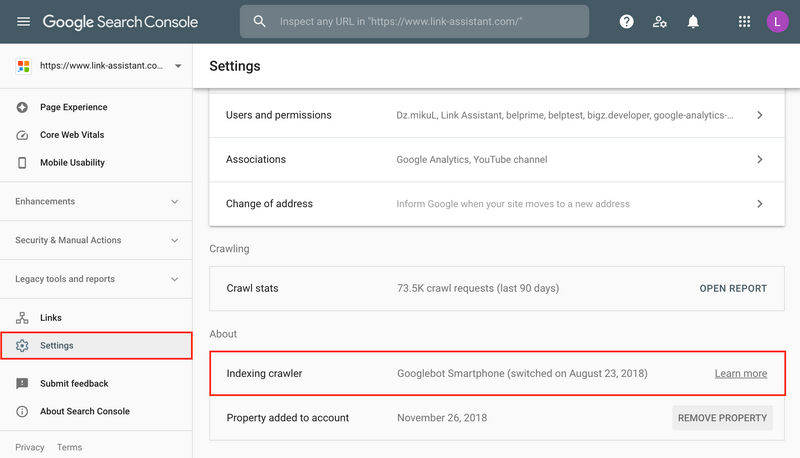Screen dimensions: 800x458
Task: Open the property selector dropdown arrow
Action: [x=178, y=66]
